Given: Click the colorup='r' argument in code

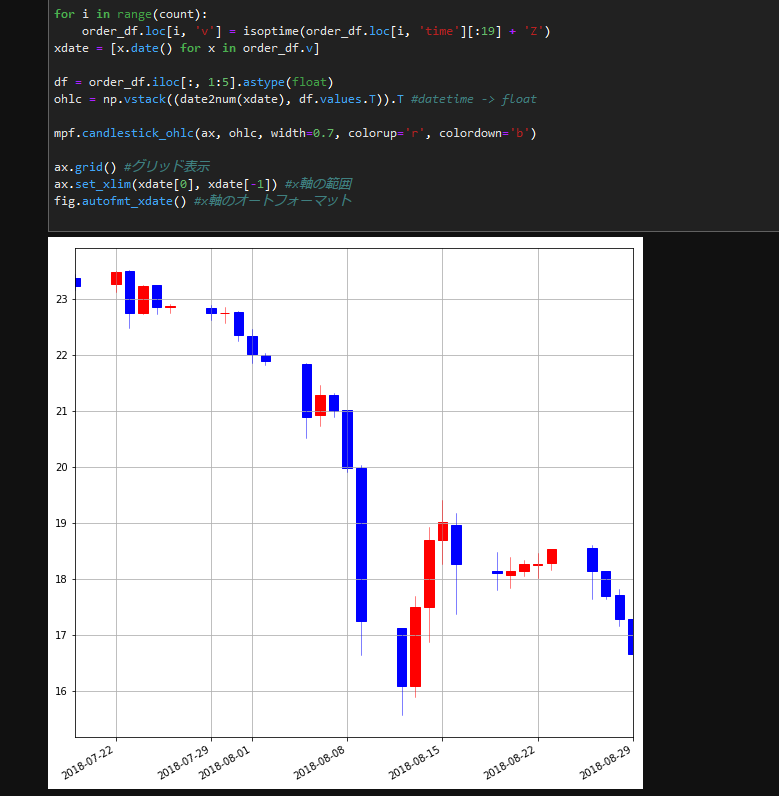Looking at the screenshot, I should pos(386,133).
